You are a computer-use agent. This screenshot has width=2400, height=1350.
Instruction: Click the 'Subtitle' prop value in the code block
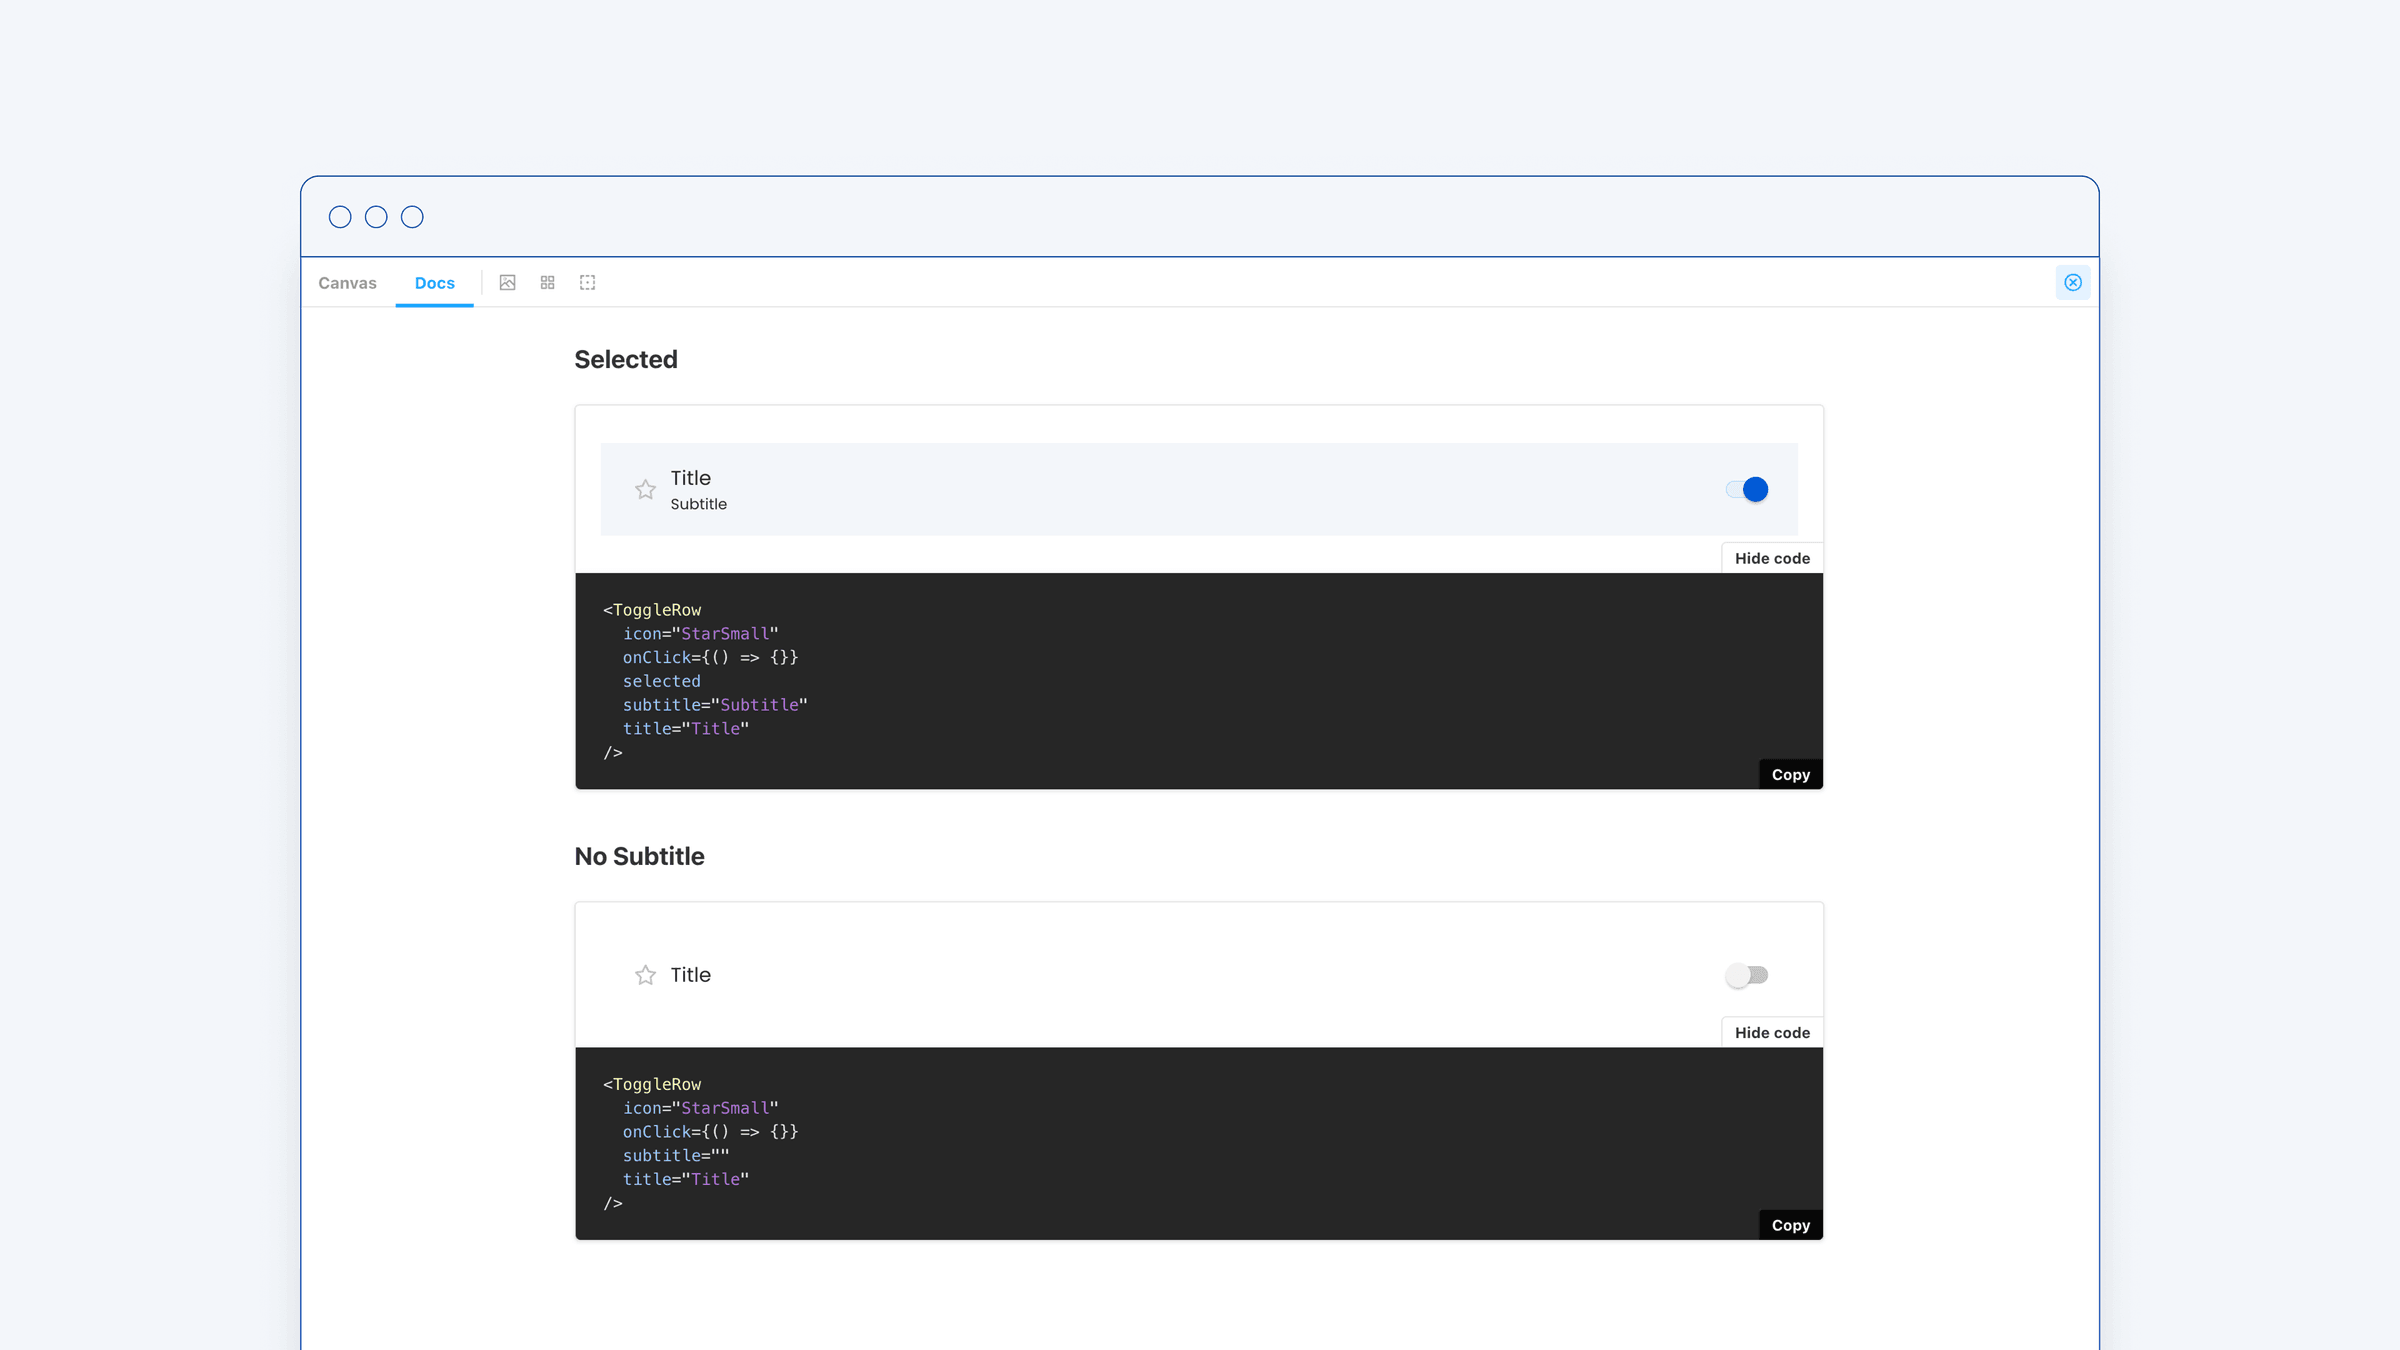(x=760, y=704)
